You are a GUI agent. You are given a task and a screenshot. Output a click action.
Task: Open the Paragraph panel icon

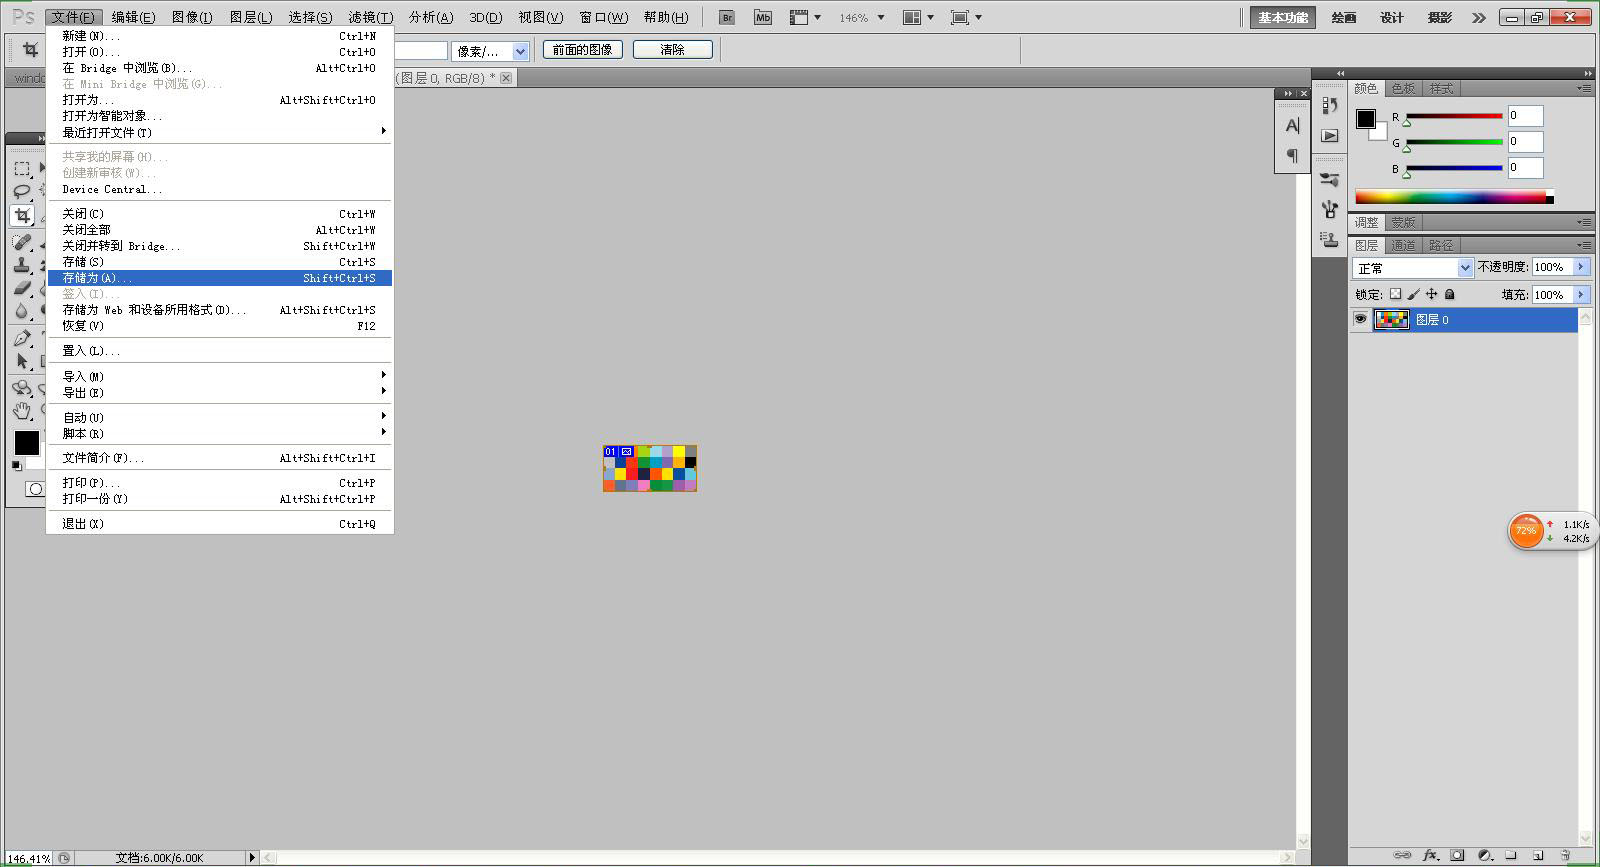(1292, 155)
